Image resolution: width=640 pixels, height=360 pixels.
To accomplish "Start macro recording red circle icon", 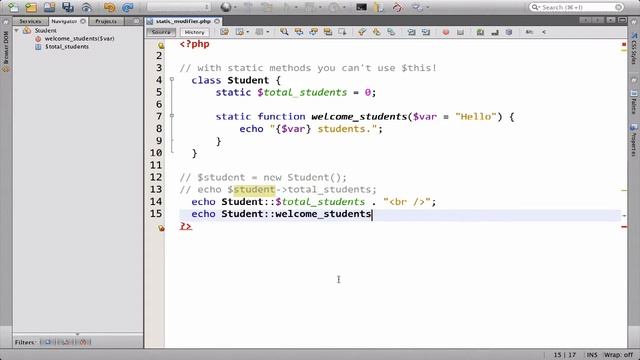I will coord(446,32).
